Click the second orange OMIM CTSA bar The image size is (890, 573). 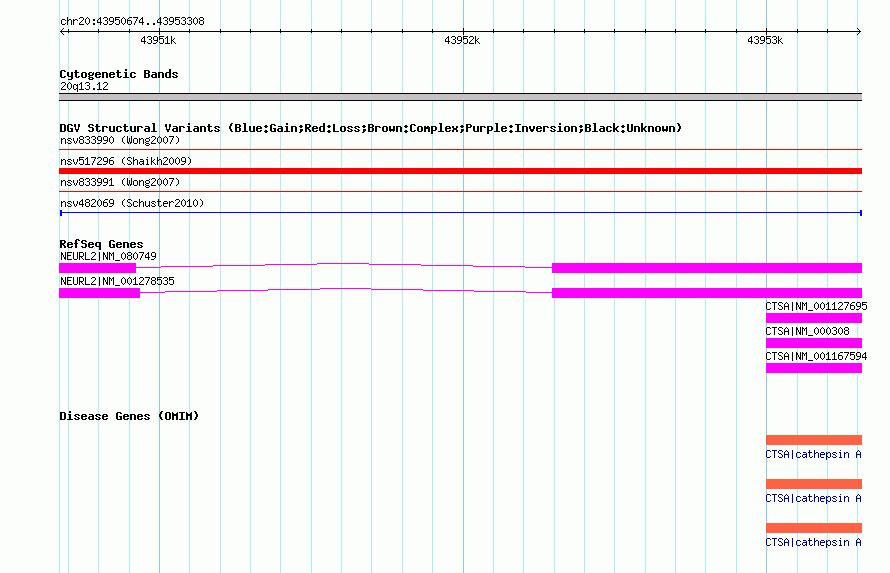tap(814, 484)
